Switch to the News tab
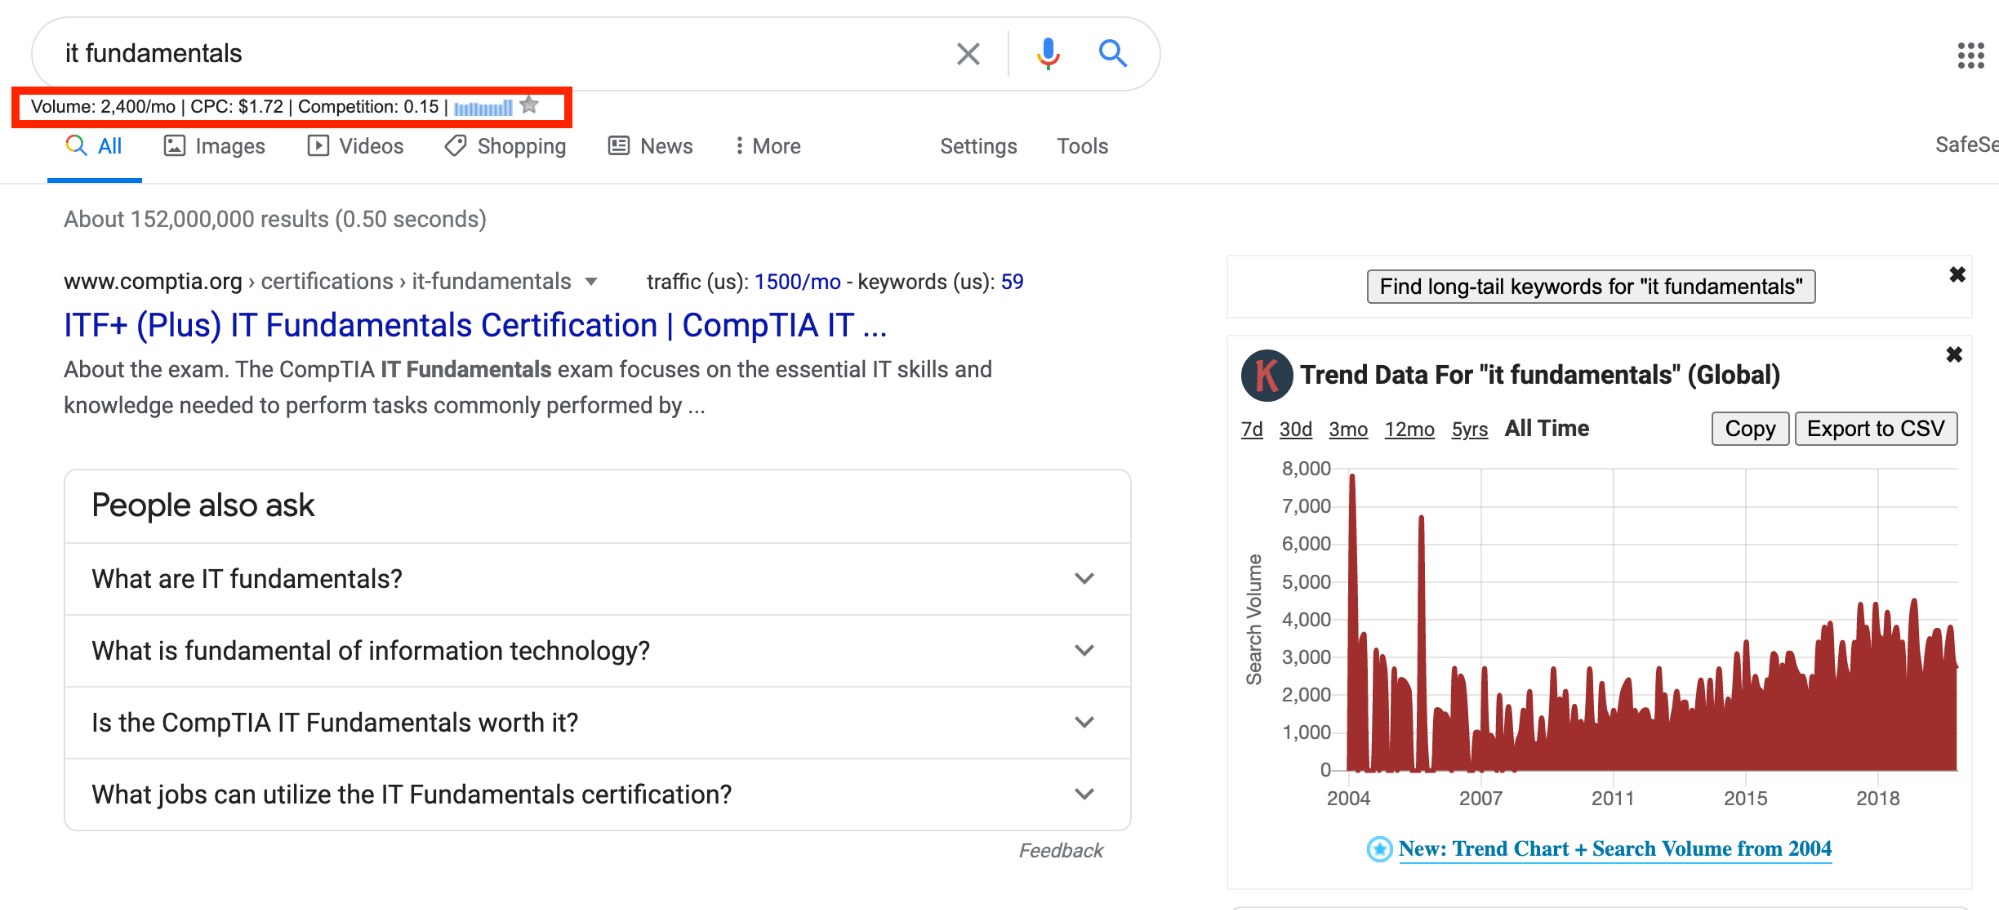Viewport: 1999px width, 910px height. 651,146
